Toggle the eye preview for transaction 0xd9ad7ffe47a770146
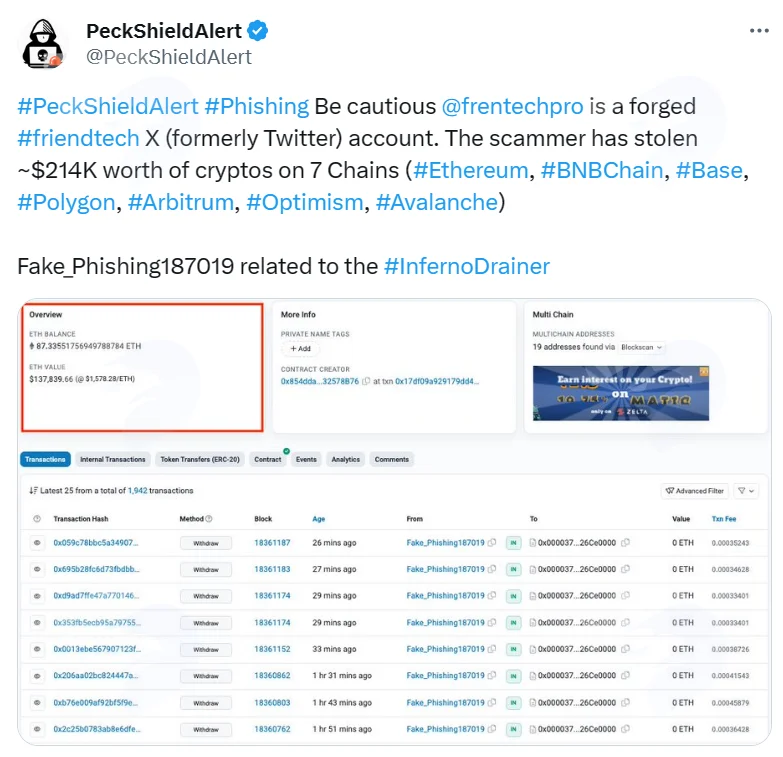This screenshot has height=757, width=783. pyautogui.click(x=37, y=596)
